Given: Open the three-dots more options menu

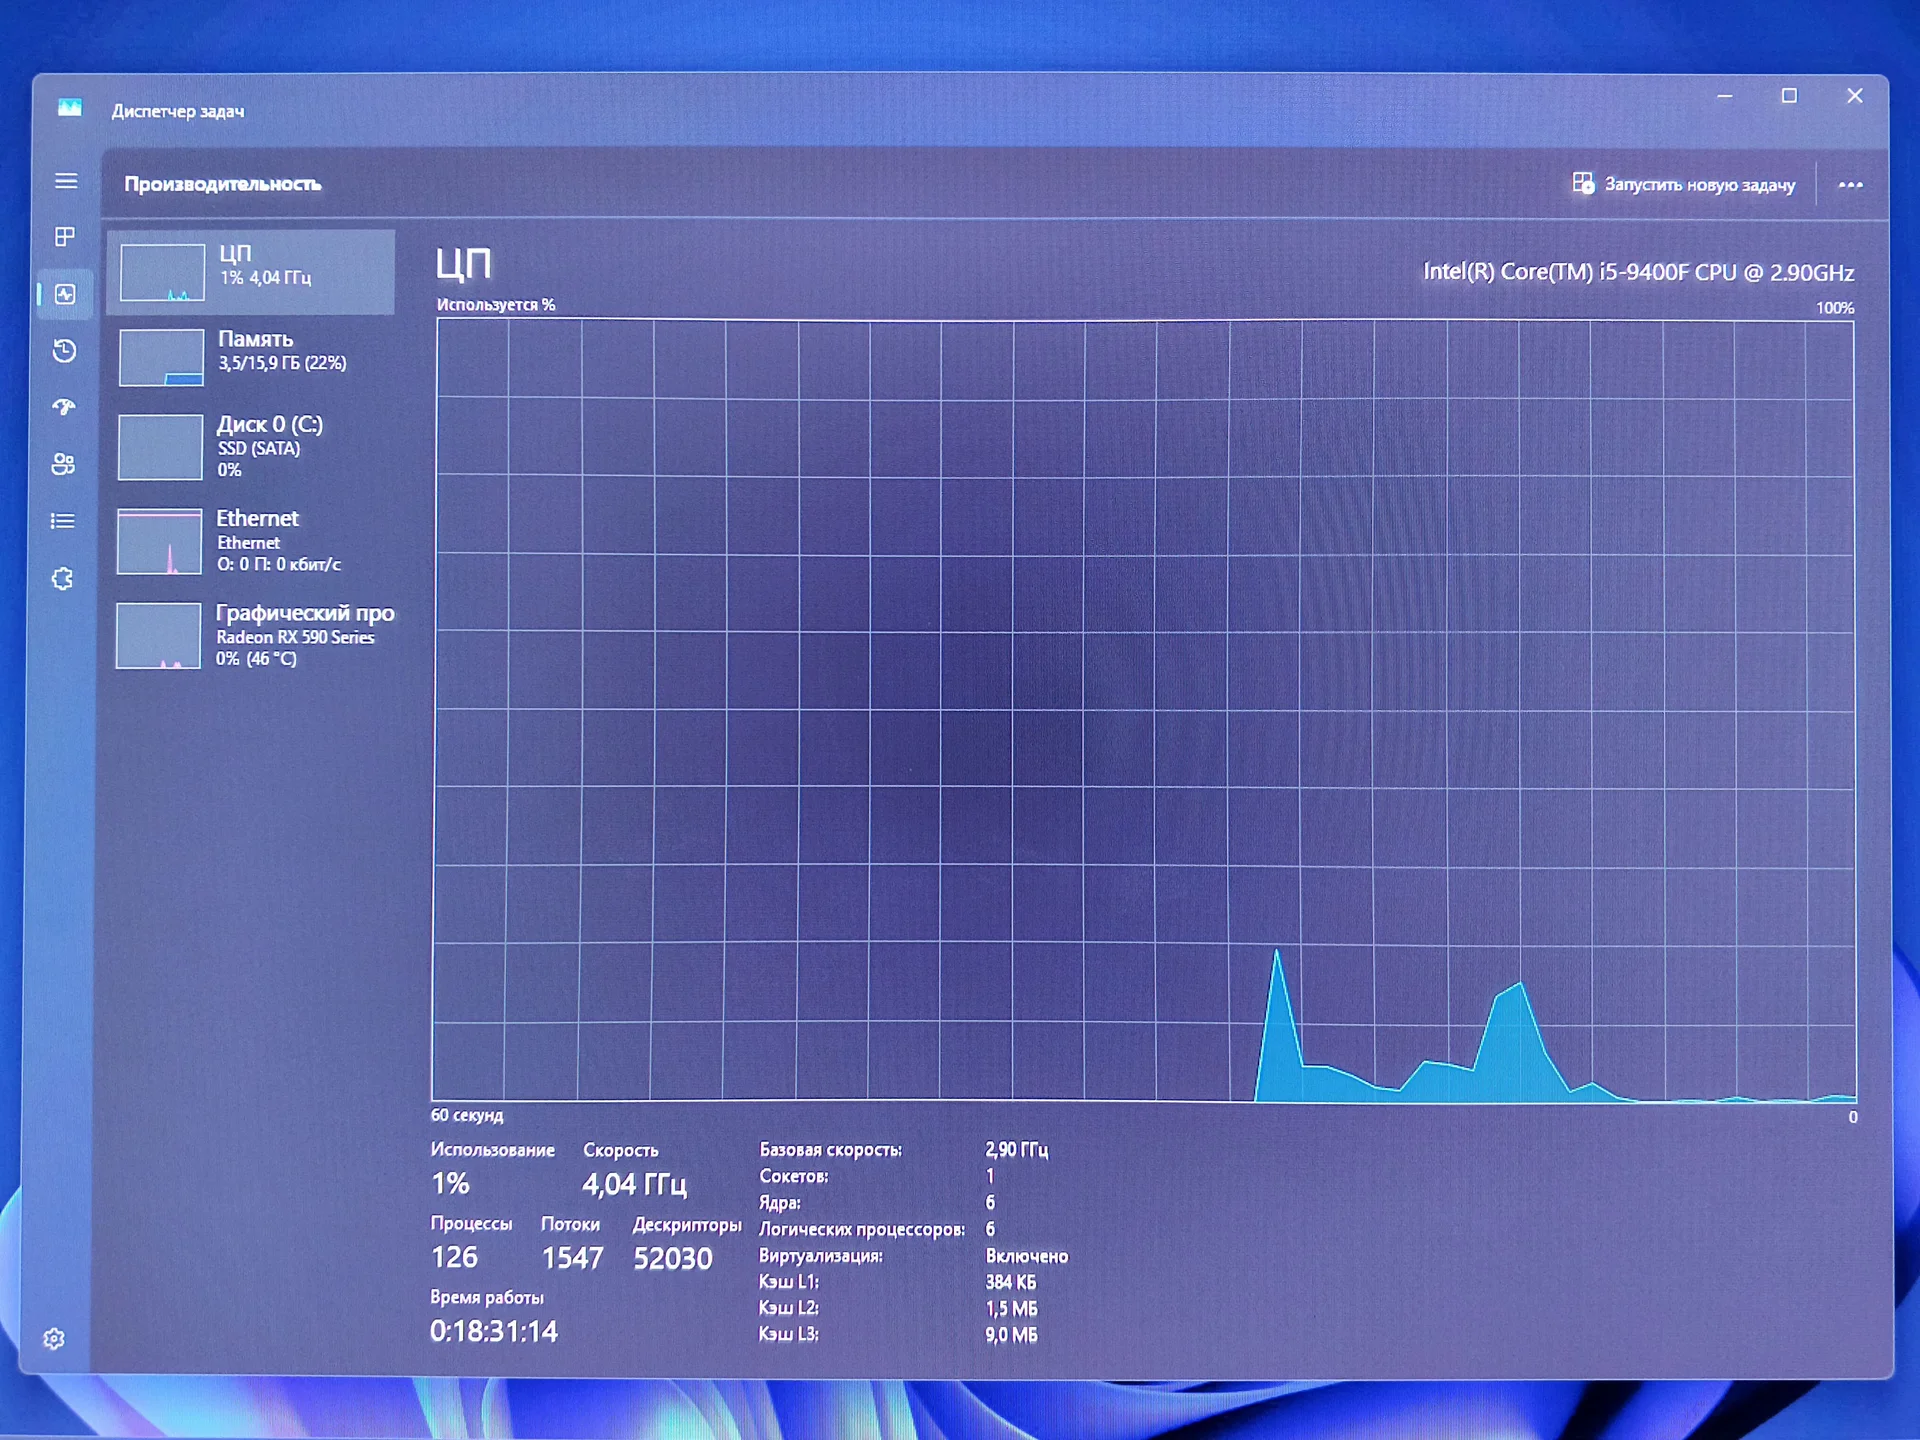Looking at the screenshot, I should 1851,185.
